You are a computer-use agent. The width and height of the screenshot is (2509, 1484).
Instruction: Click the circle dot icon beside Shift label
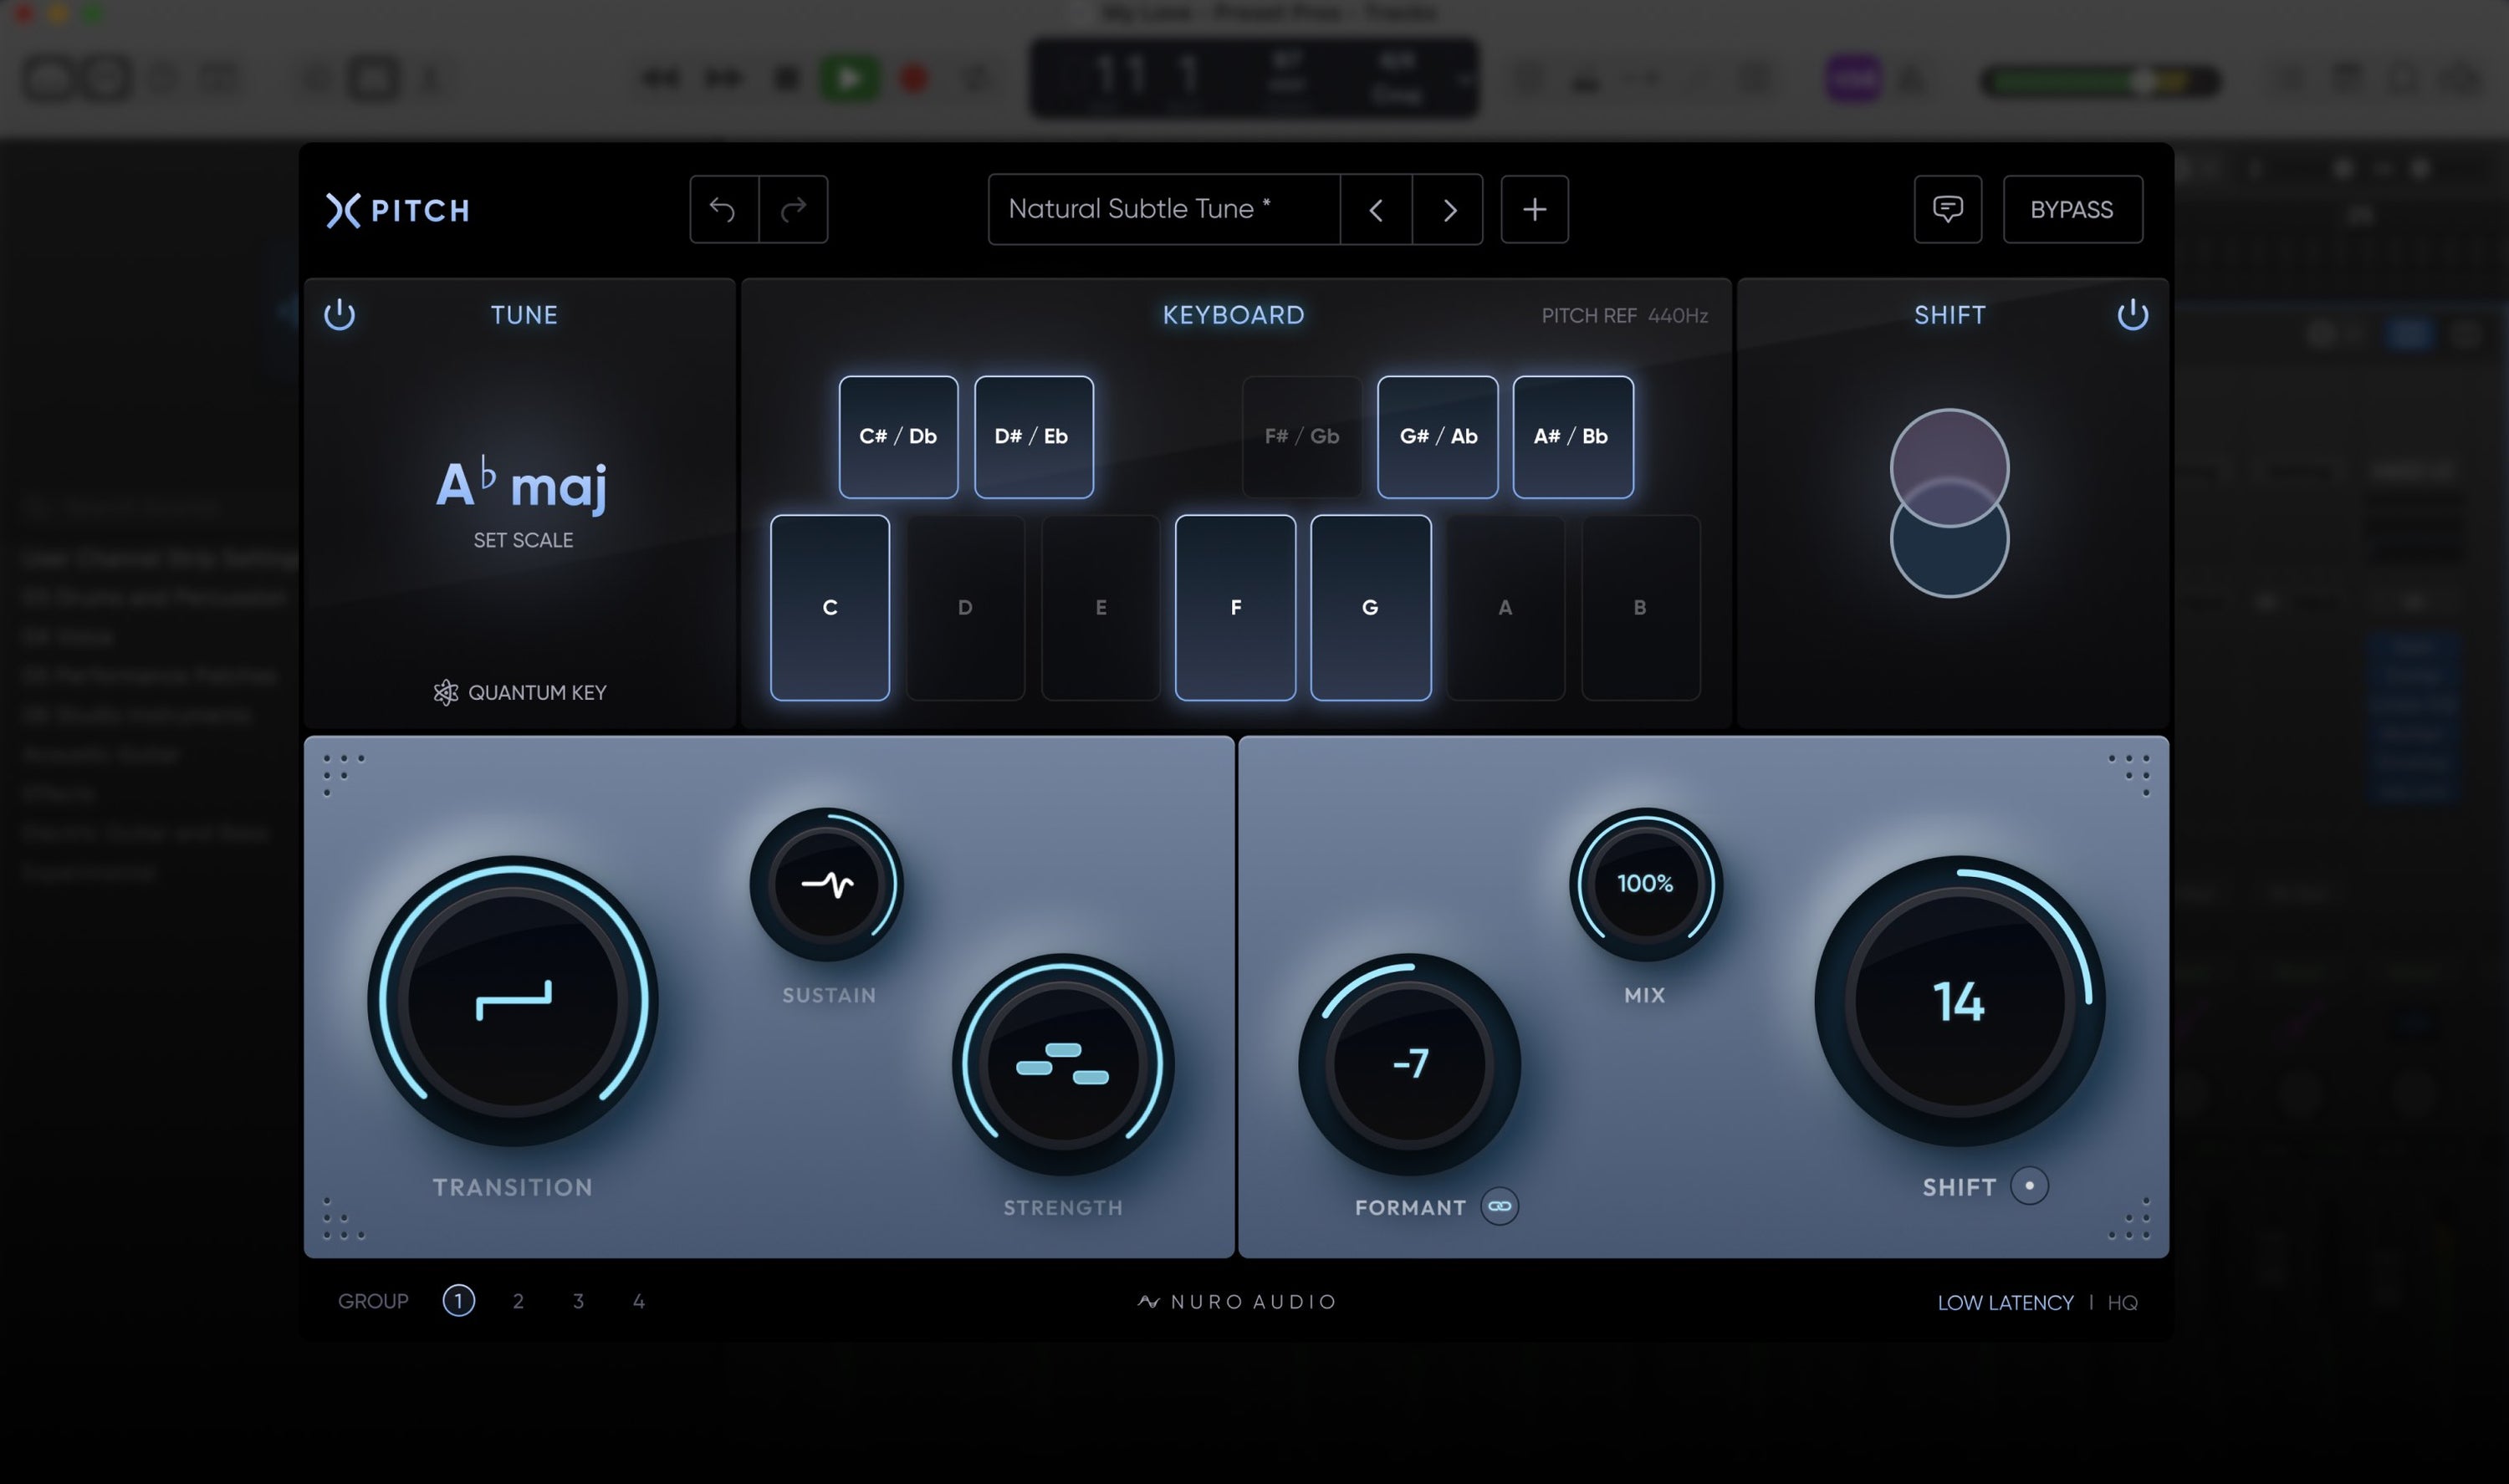pyautogui.click(x=2029, y=1186)
